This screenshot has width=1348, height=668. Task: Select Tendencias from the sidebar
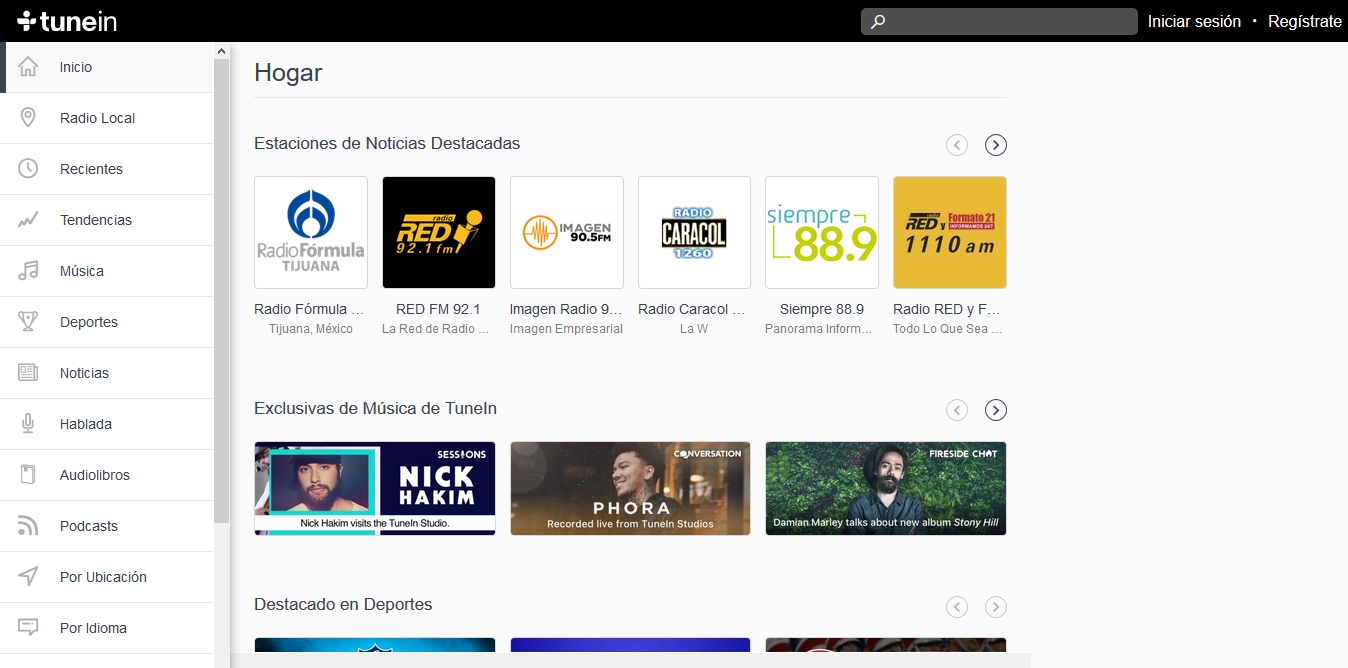point(107,220)
